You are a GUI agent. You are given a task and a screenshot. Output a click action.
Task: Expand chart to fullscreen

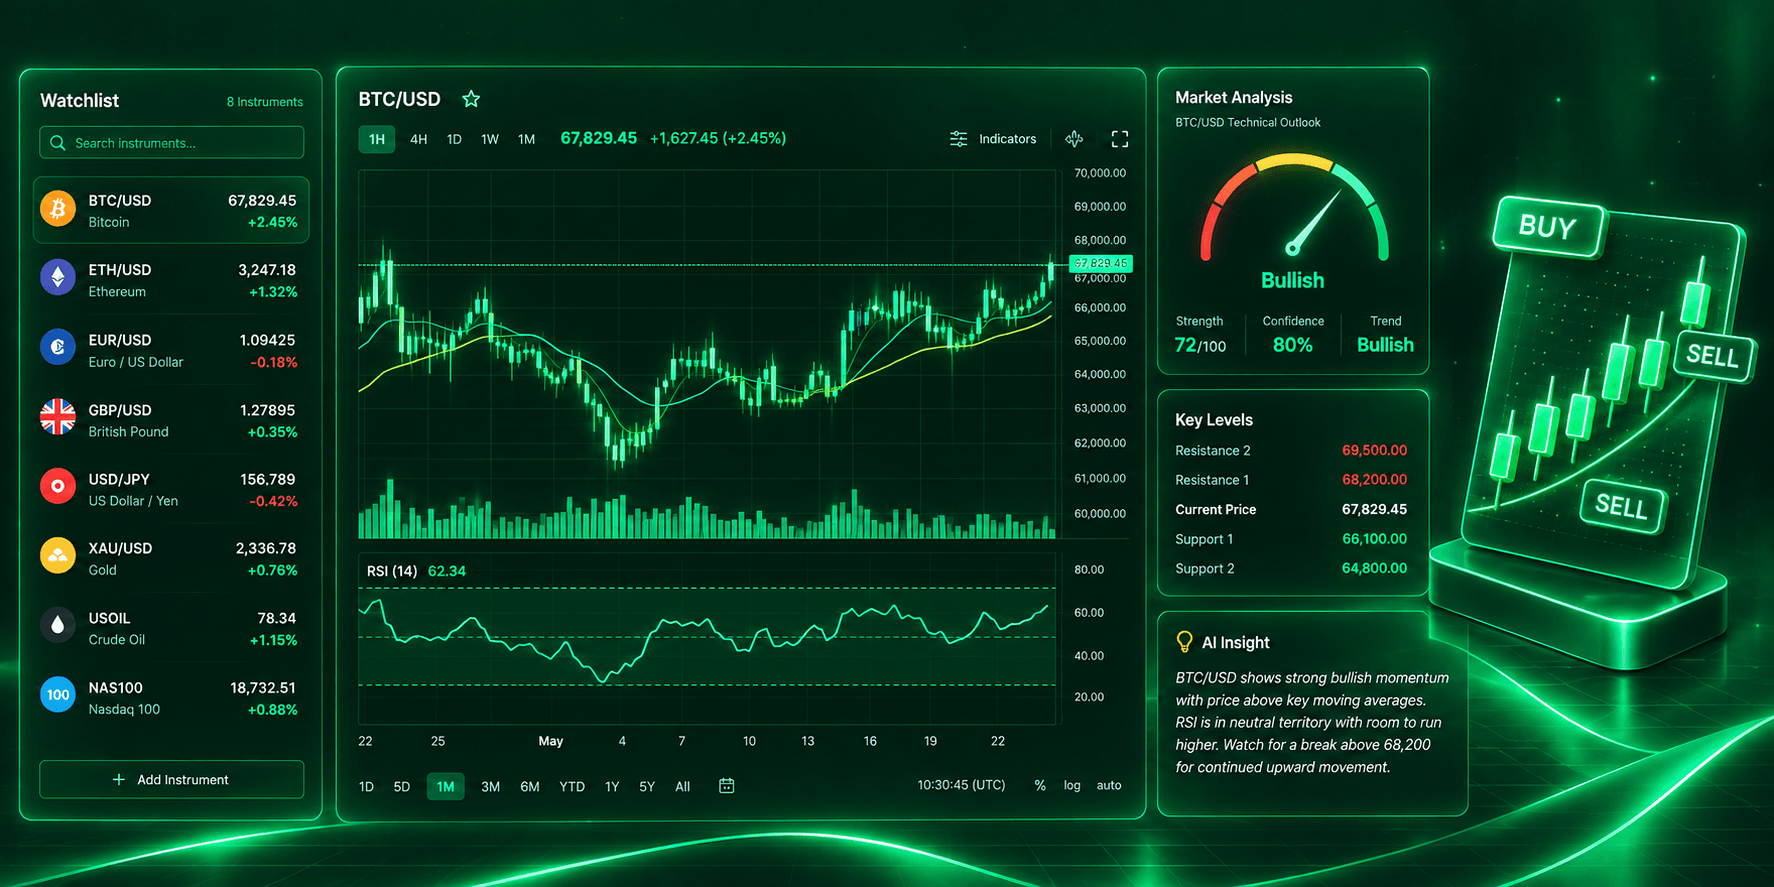1120,139
